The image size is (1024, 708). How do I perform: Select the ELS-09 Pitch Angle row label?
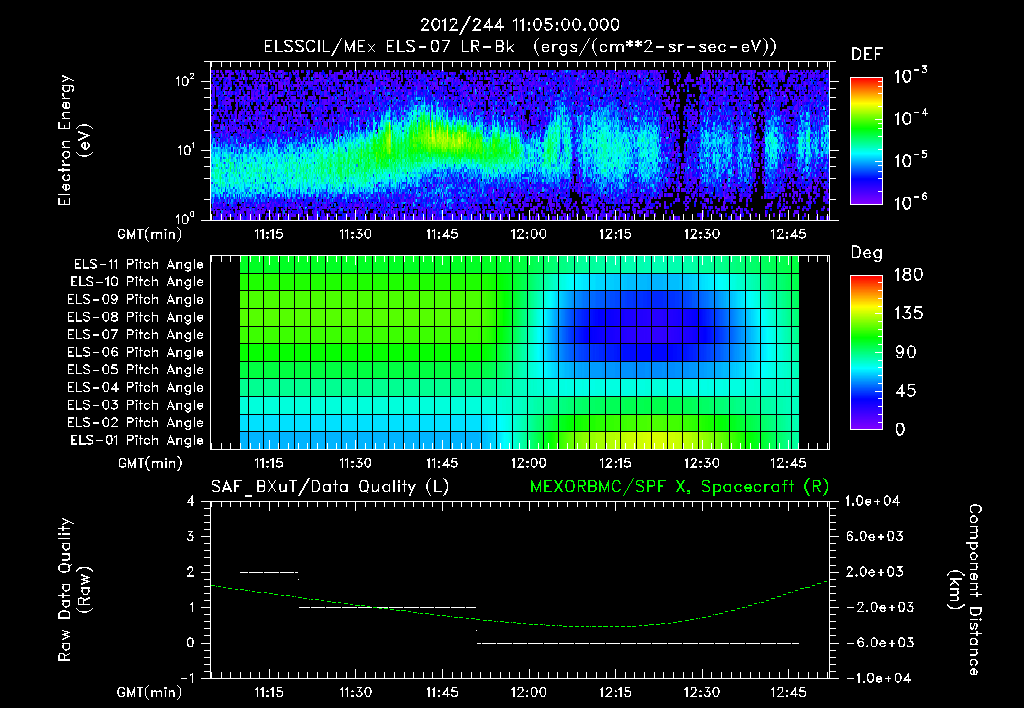pyautogui.click(x=136, y=300)
